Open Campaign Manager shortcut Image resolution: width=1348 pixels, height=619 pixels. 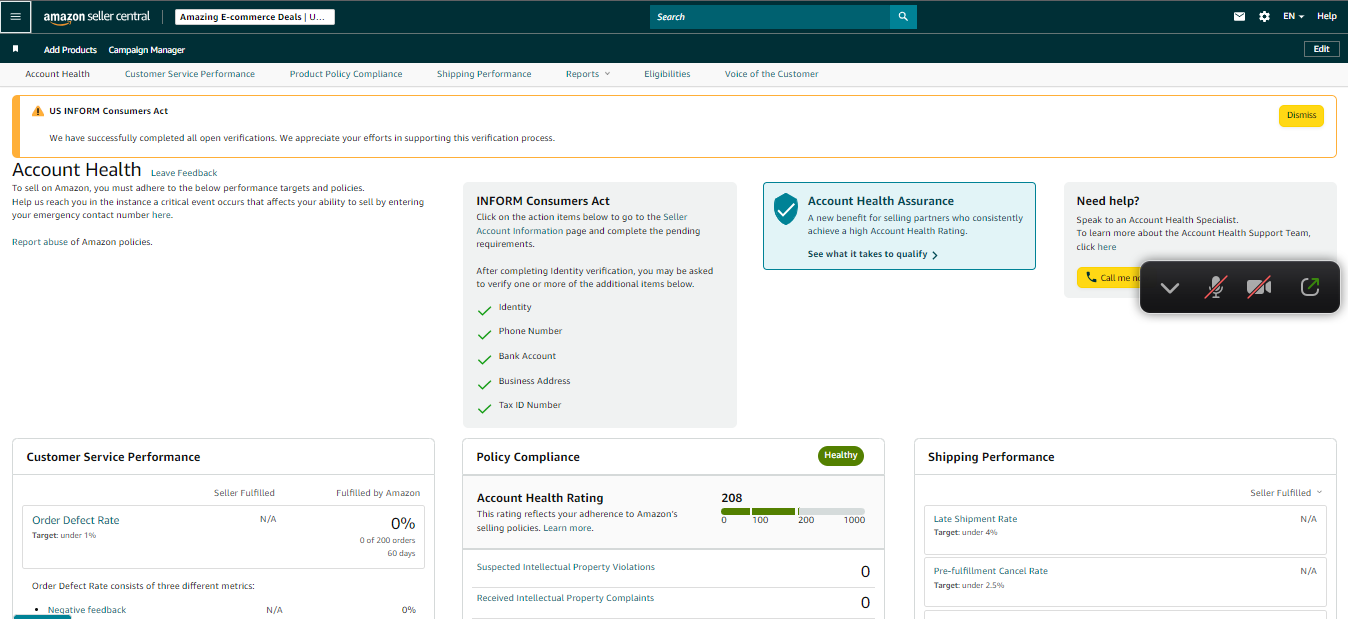tap(146, 50)
